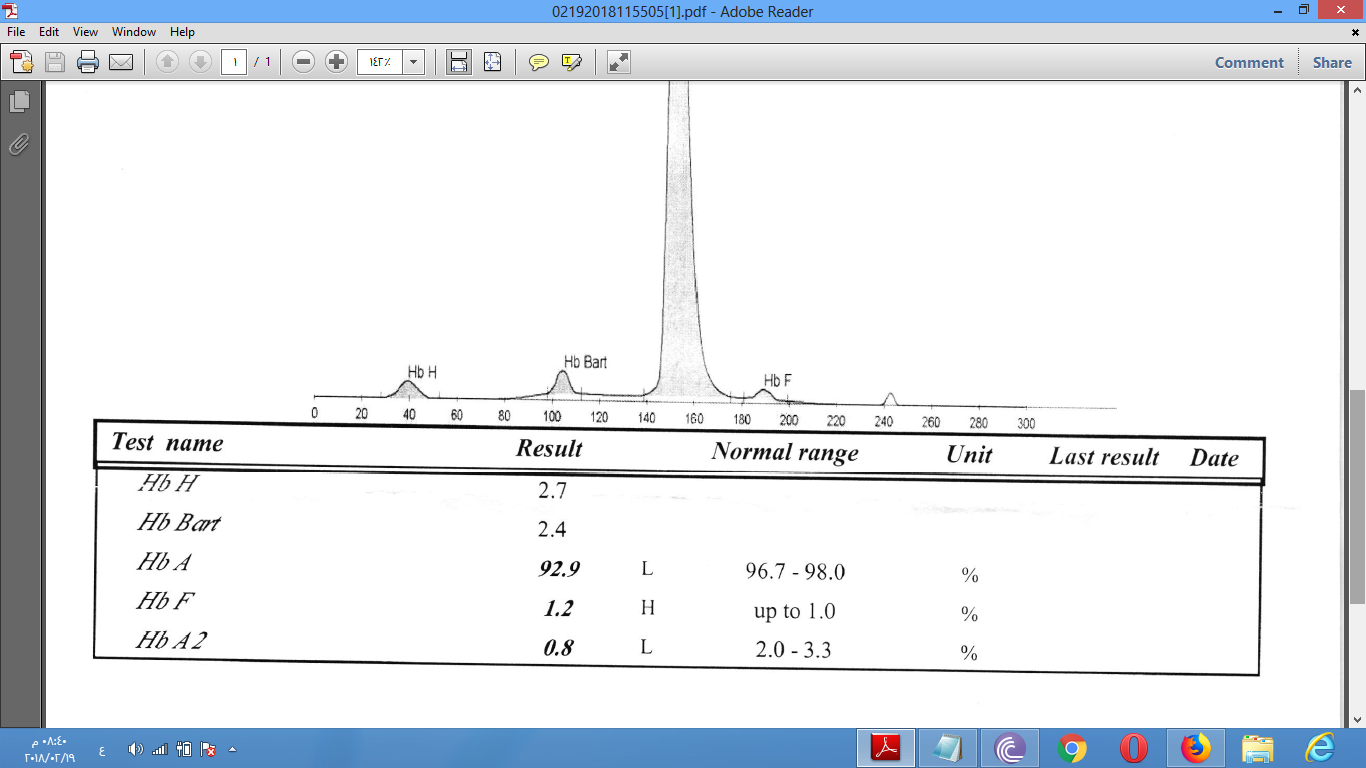The height and width of the screenshot is (768, 1366).
Task: Click the Hb H result 2.7
Action: pos(552,491)
